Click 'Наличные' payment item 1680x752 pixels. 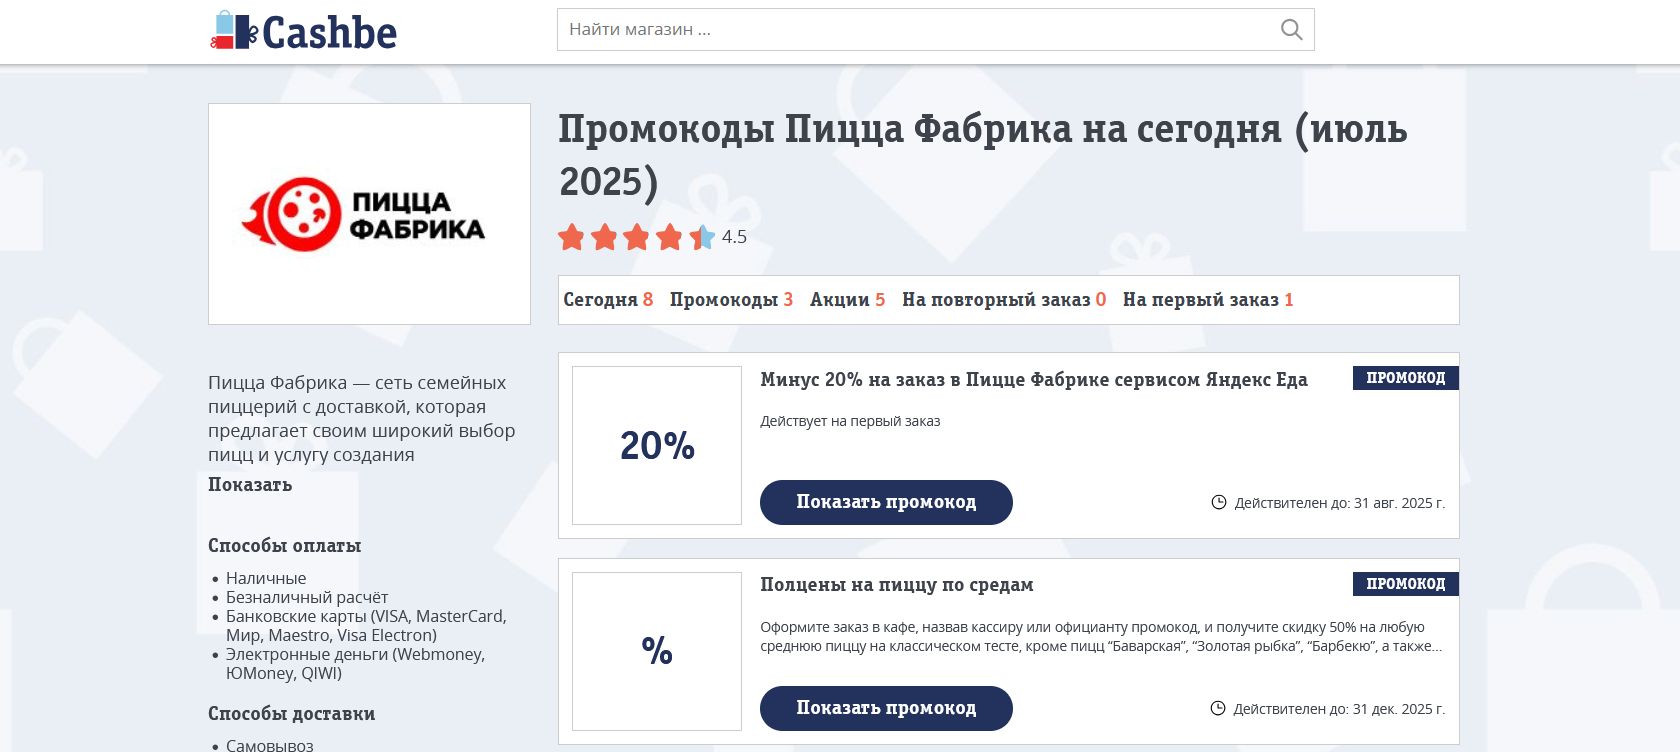tap(266, 578)
